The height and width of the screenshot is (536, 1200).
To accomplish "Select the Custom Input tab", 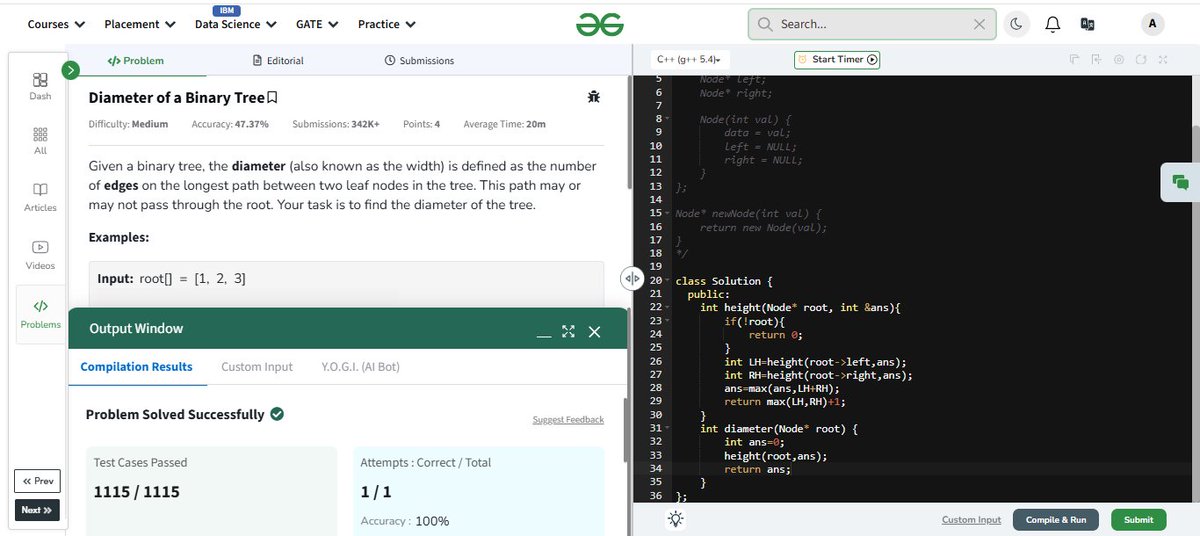I will pyautogui.click(x=257, y=367).
